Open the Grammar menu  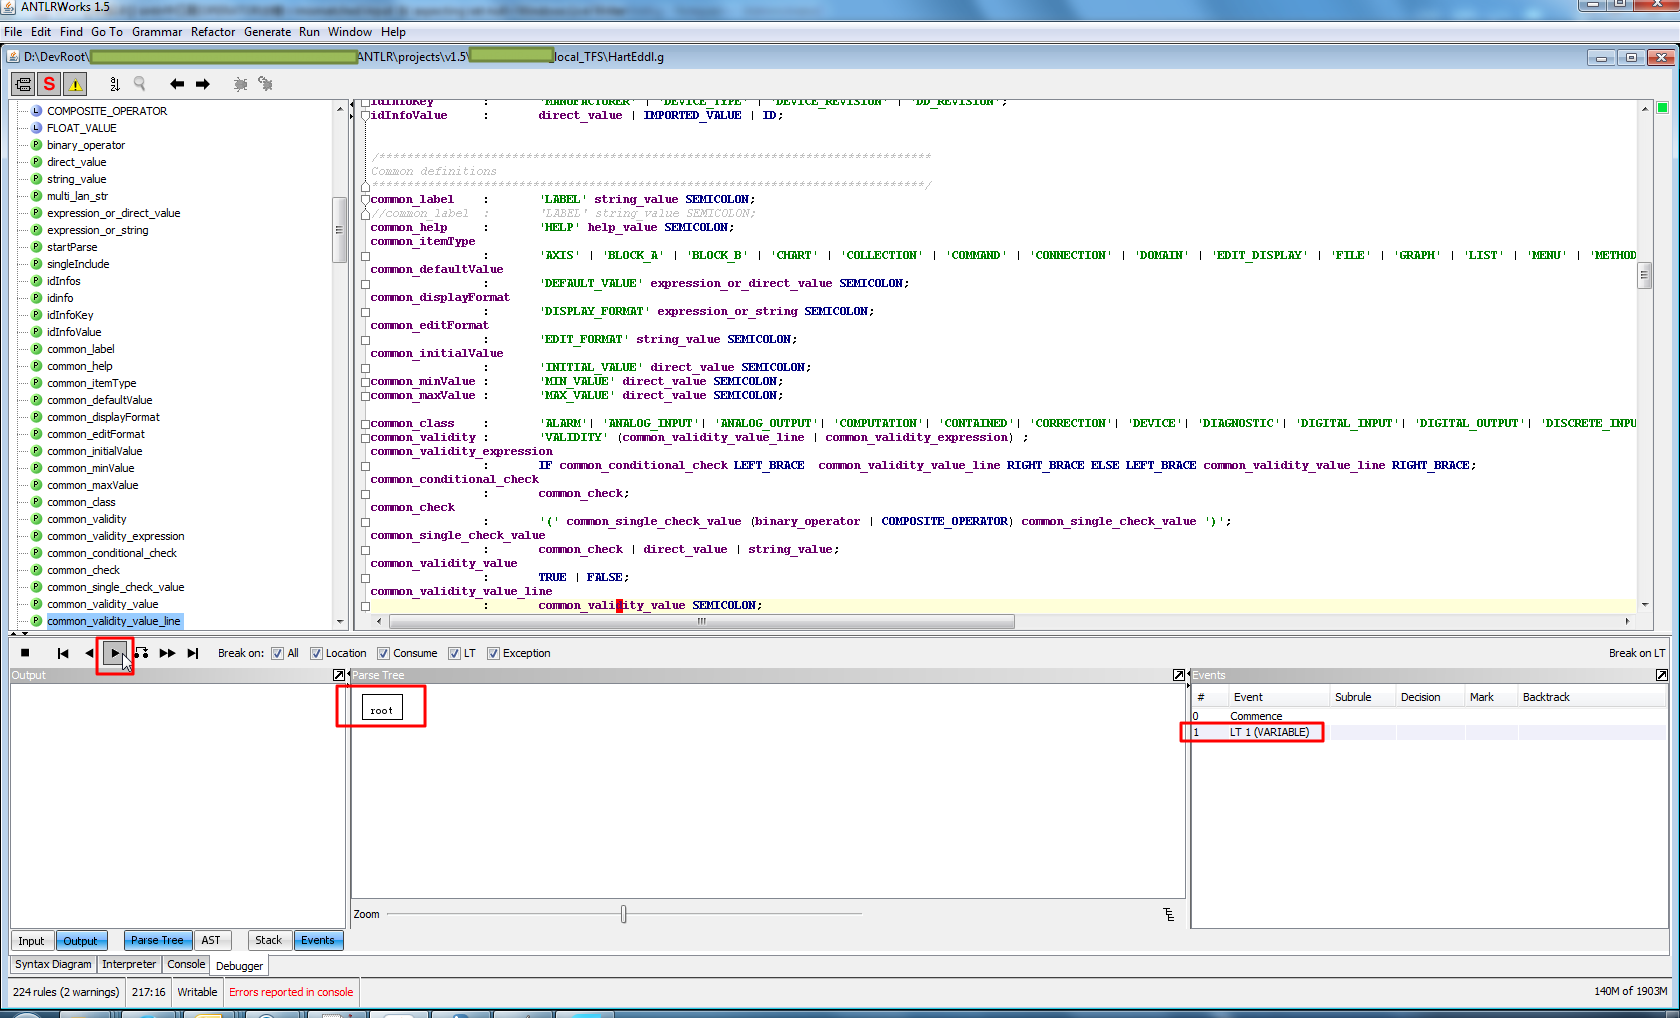pyautogui.click(x=157, y=32)
